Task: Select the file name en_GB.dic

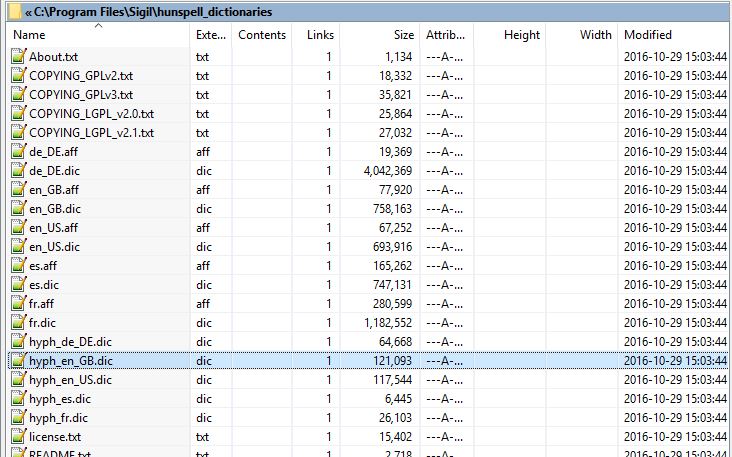Action: pyautogui.click(x=55, y=209)
